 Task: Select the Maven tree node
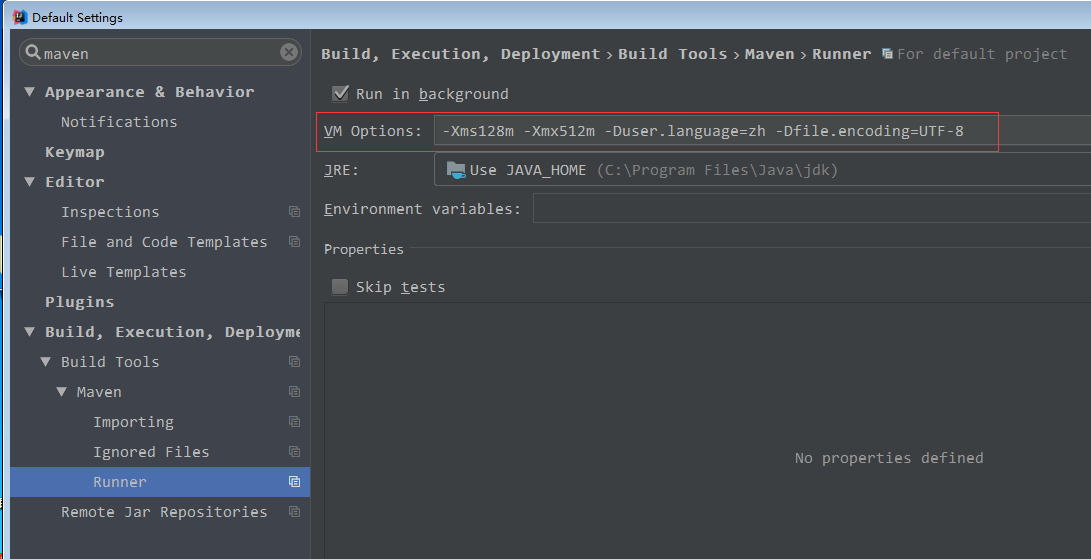tap(99, 392)
